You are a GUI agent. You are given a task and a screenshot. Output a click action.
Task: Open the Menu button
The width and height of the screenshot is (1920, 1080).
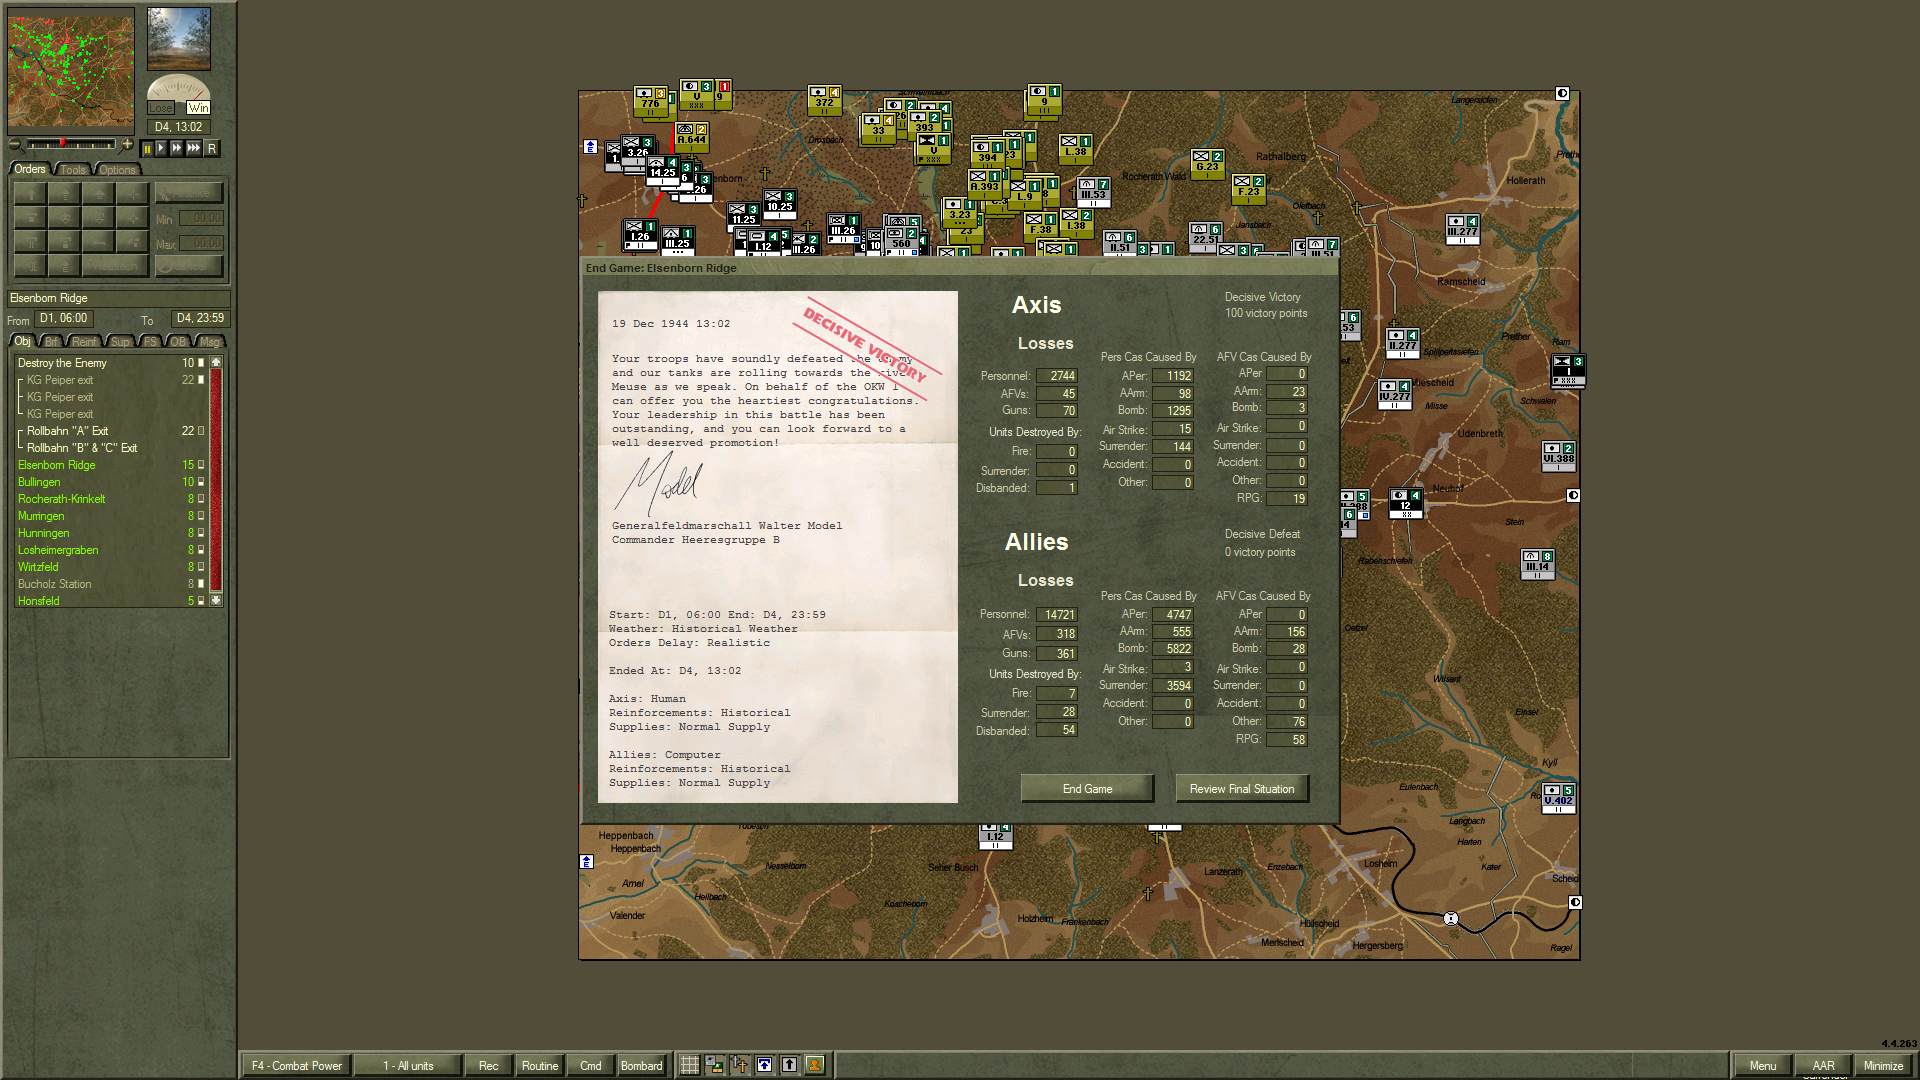pyautogui.click(x=1763, y=1066)
